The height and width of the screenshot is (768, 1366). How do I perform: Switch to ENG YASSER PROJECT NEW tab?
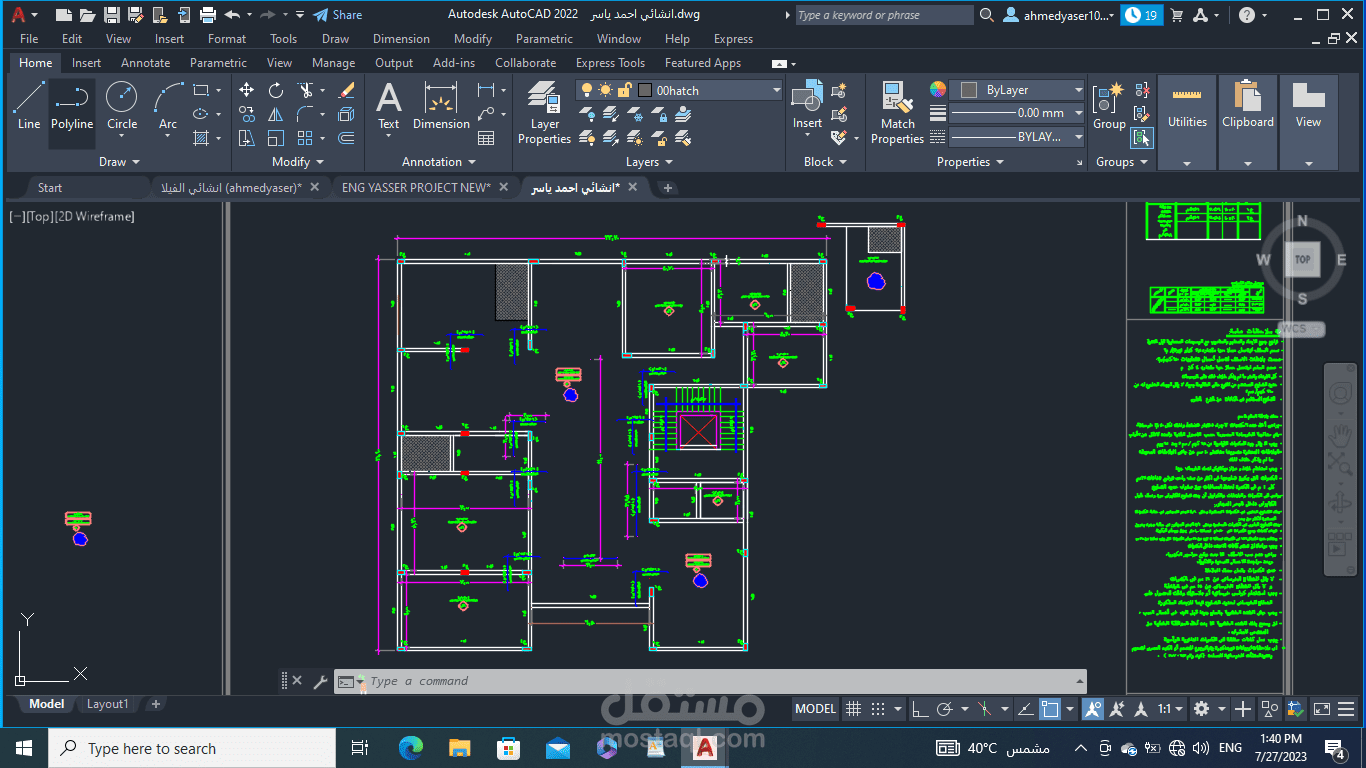click(416, 187)
